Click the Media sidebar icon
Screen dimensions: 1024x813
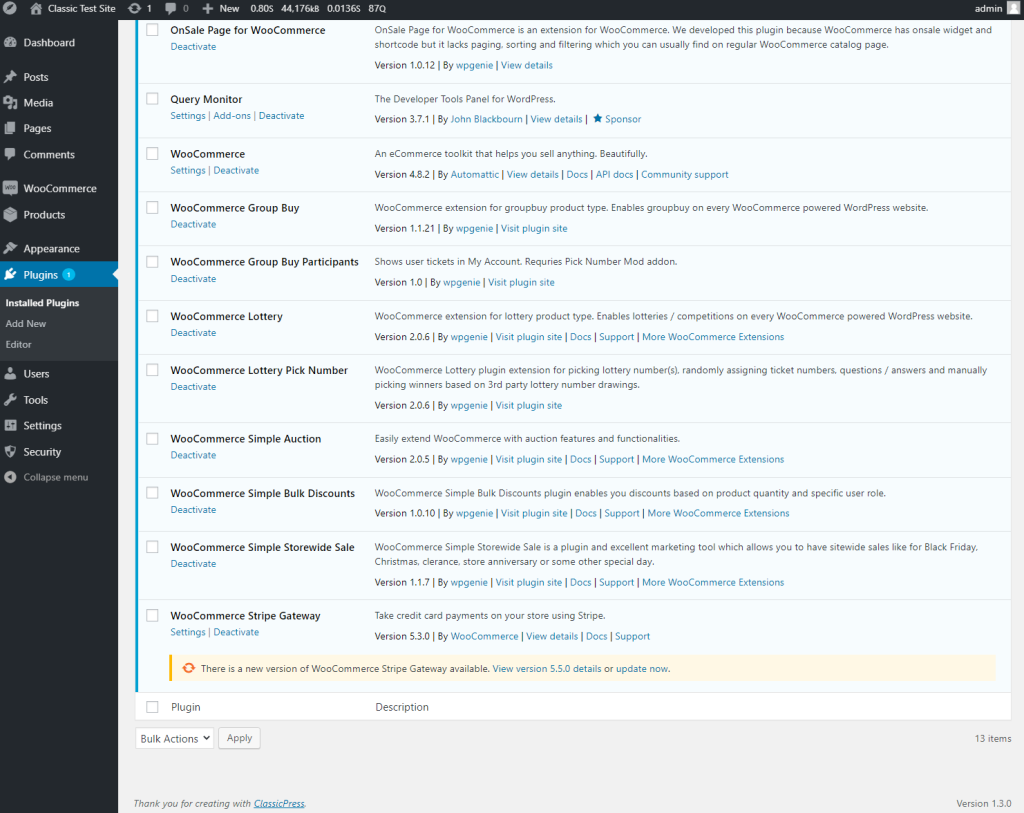[10, 103]
